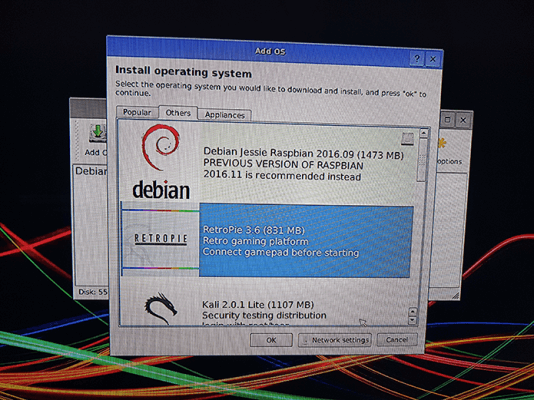Maximize the background window
Viewport: 534px width, 400px height.
[x=447, y=119]
